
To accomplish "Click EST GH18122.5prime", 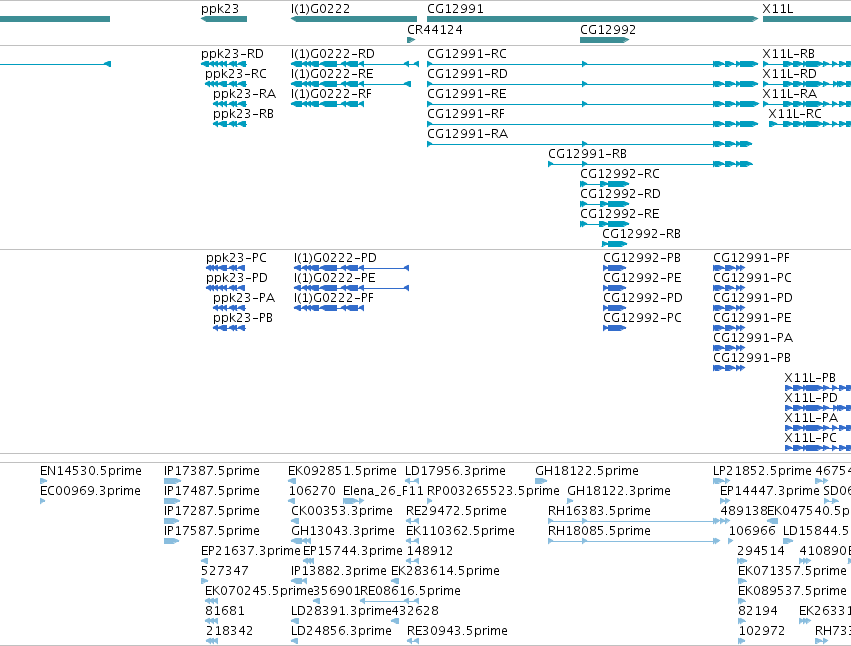I will coord(587,471).
